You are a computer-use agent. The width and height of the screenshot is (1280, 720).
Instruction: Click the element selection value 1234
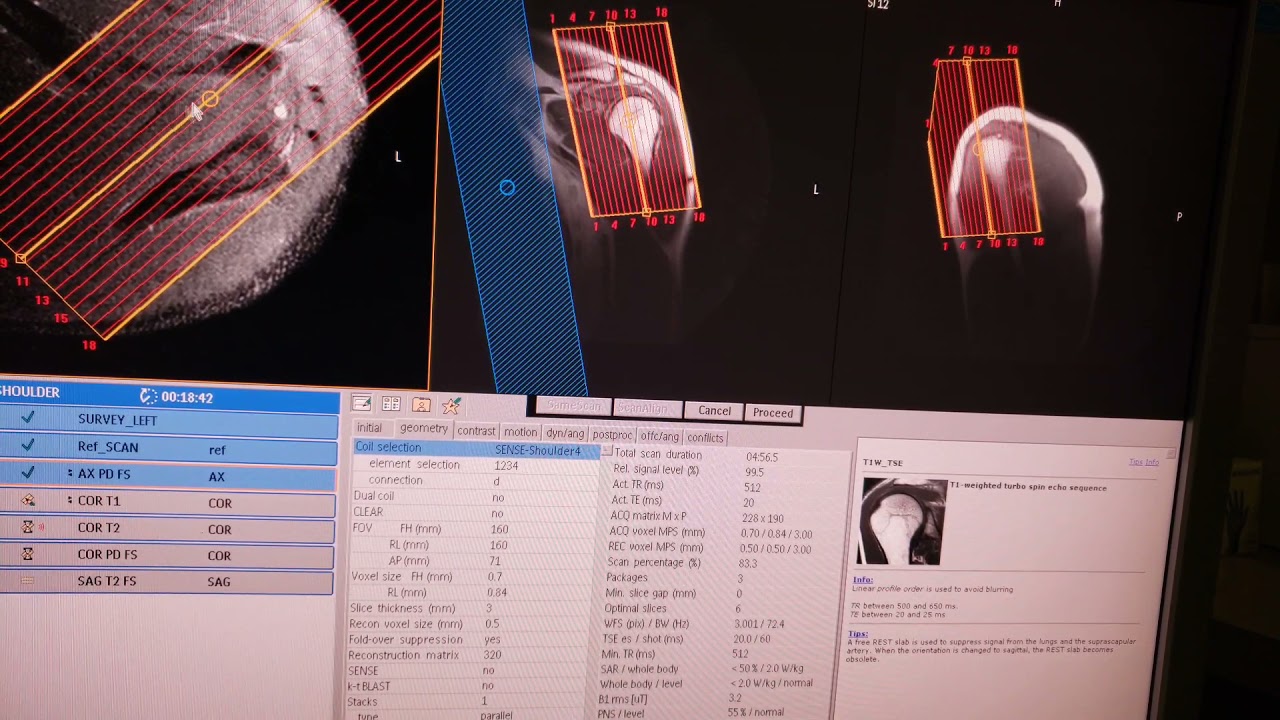506,465
